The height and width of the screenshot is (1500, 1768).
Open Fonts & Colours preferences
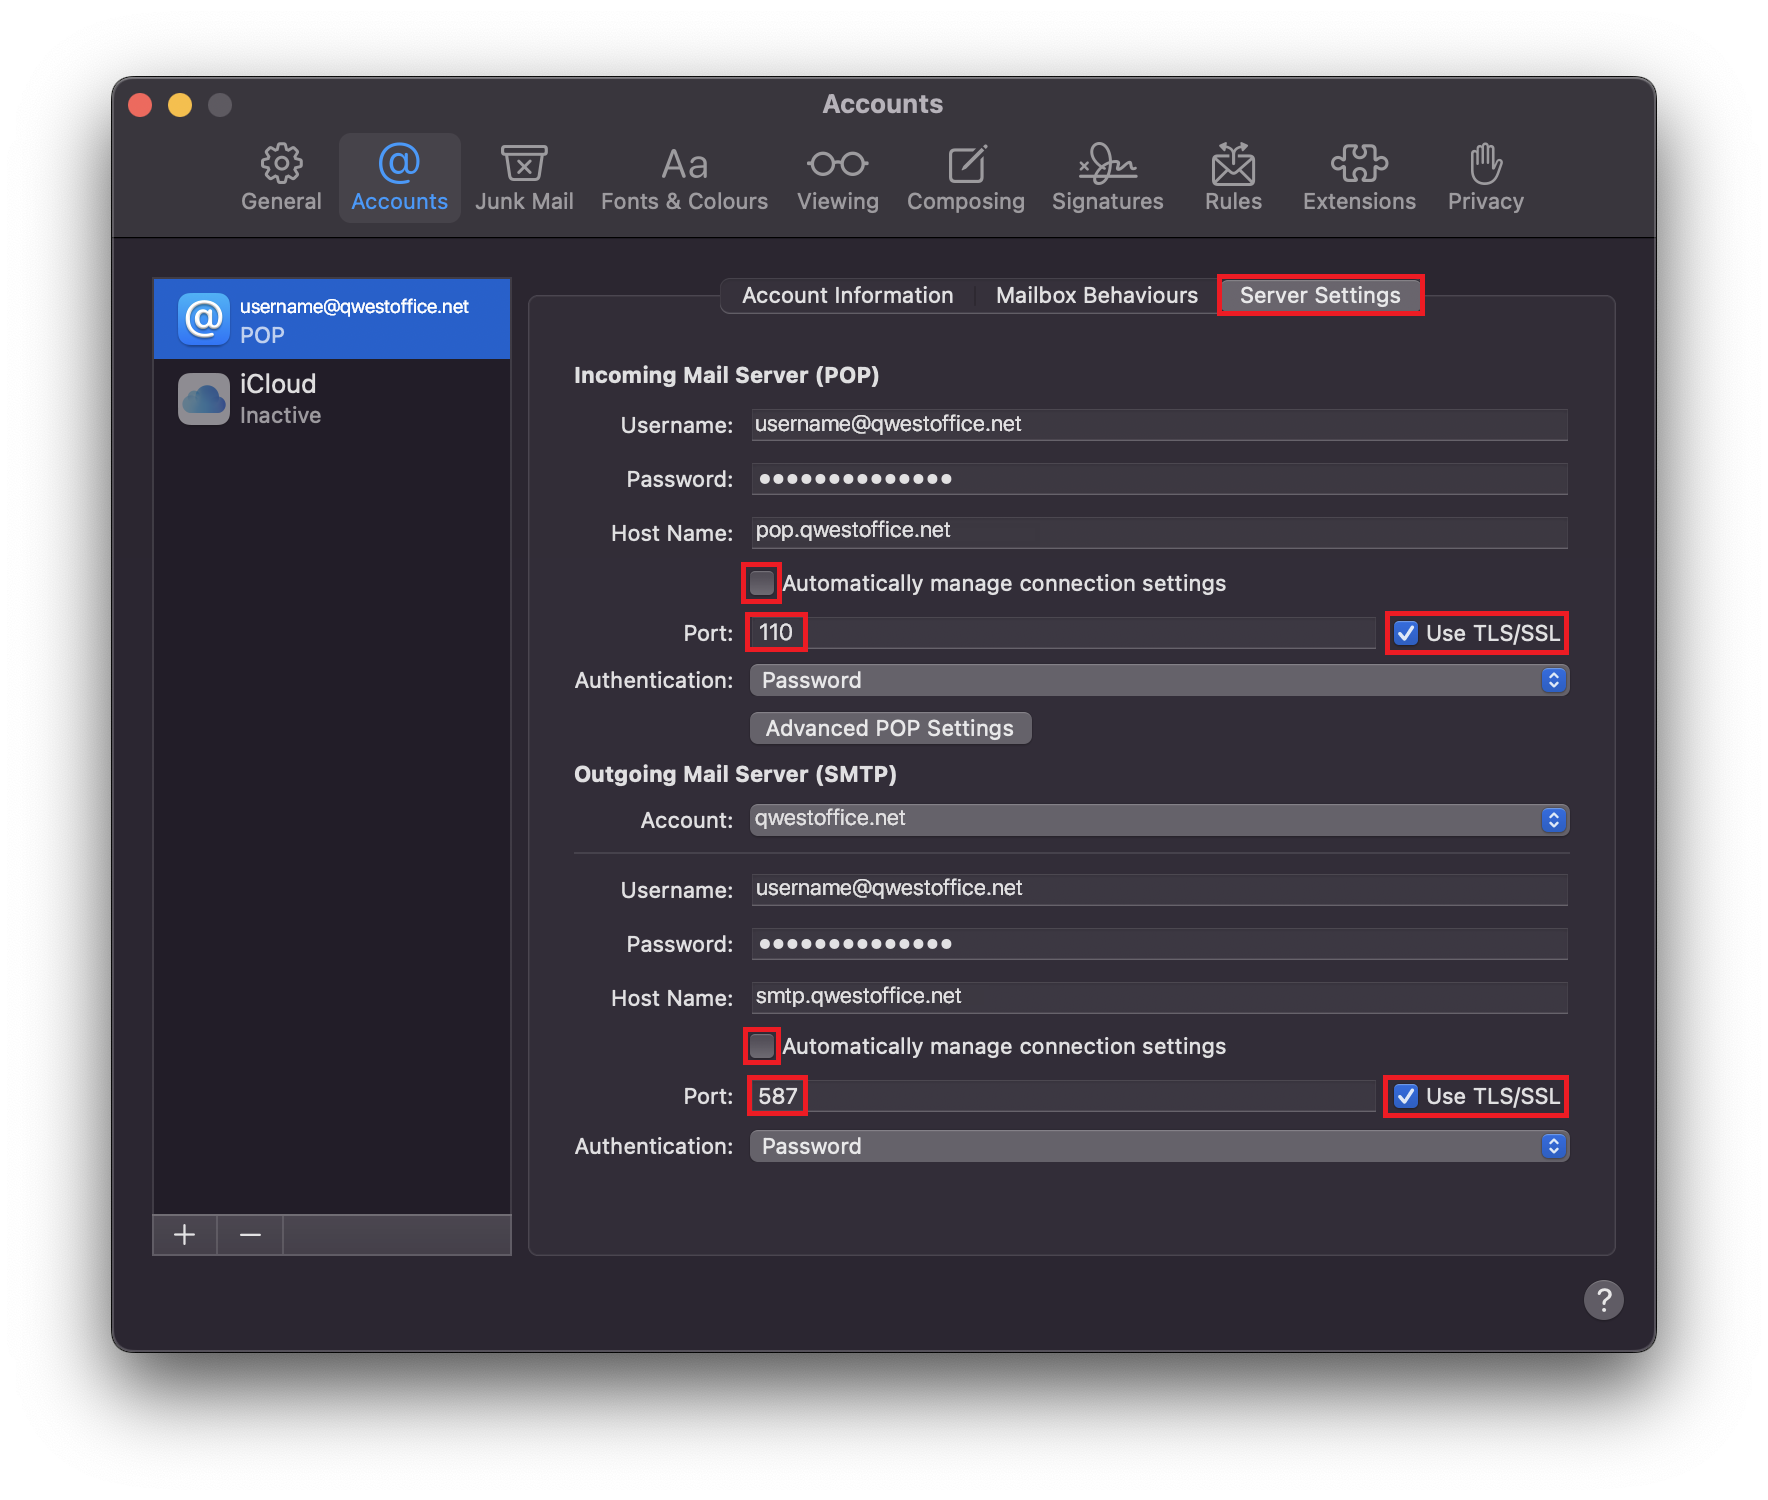click(684, 178)
